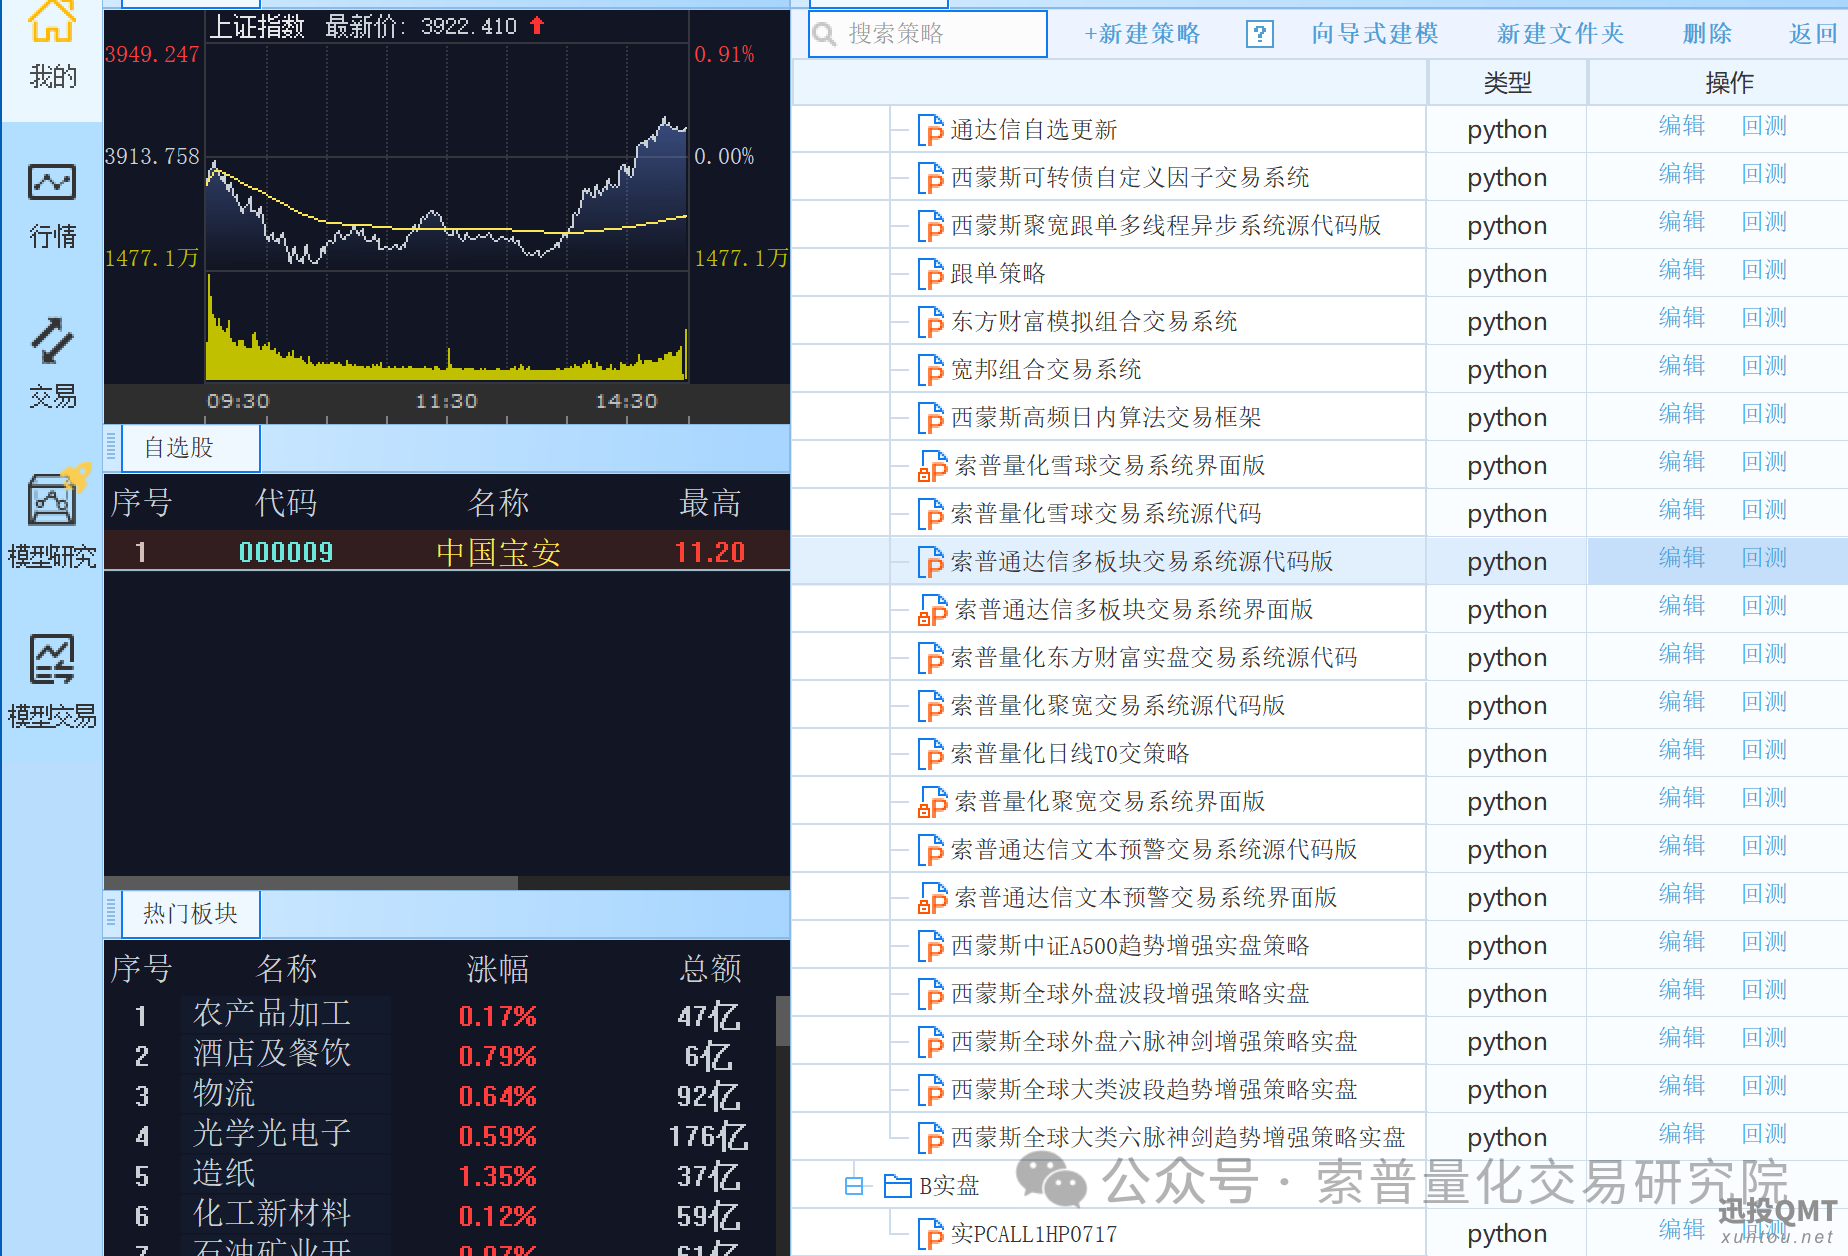Click 编辑 for 通达信自选更新 strategy
The image size is (1848, 1256).
[1681, 126]
